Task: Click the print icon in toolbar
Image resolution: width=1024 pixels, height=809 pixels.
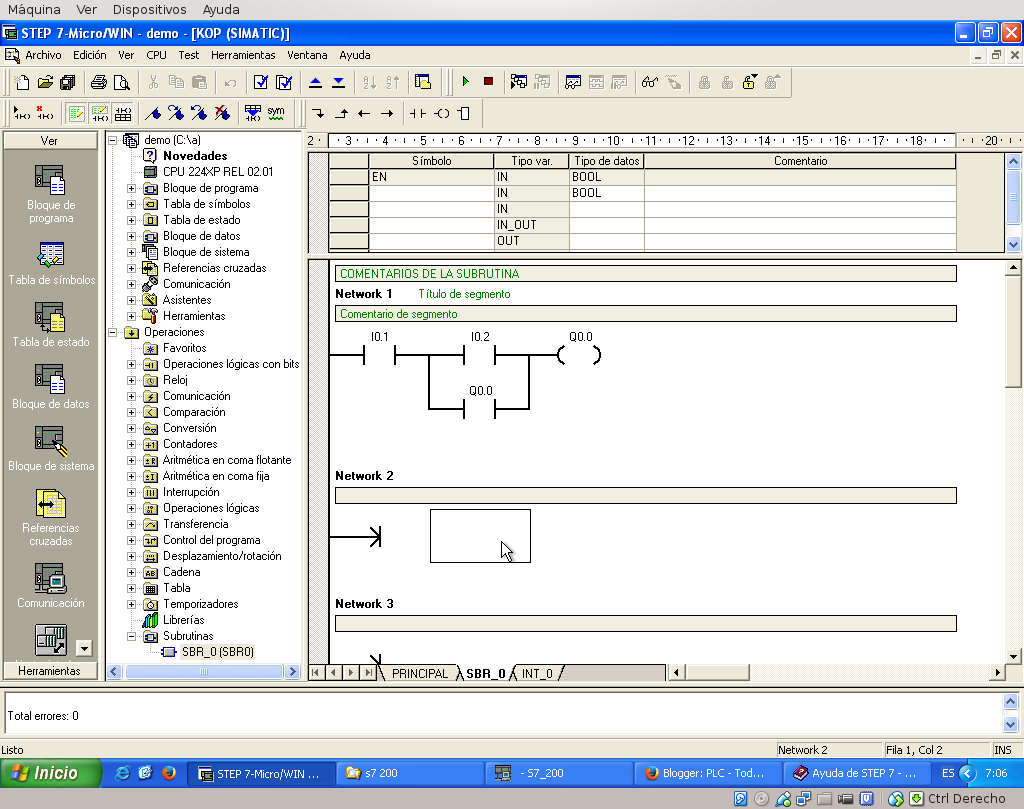Action: coord(99,82)
